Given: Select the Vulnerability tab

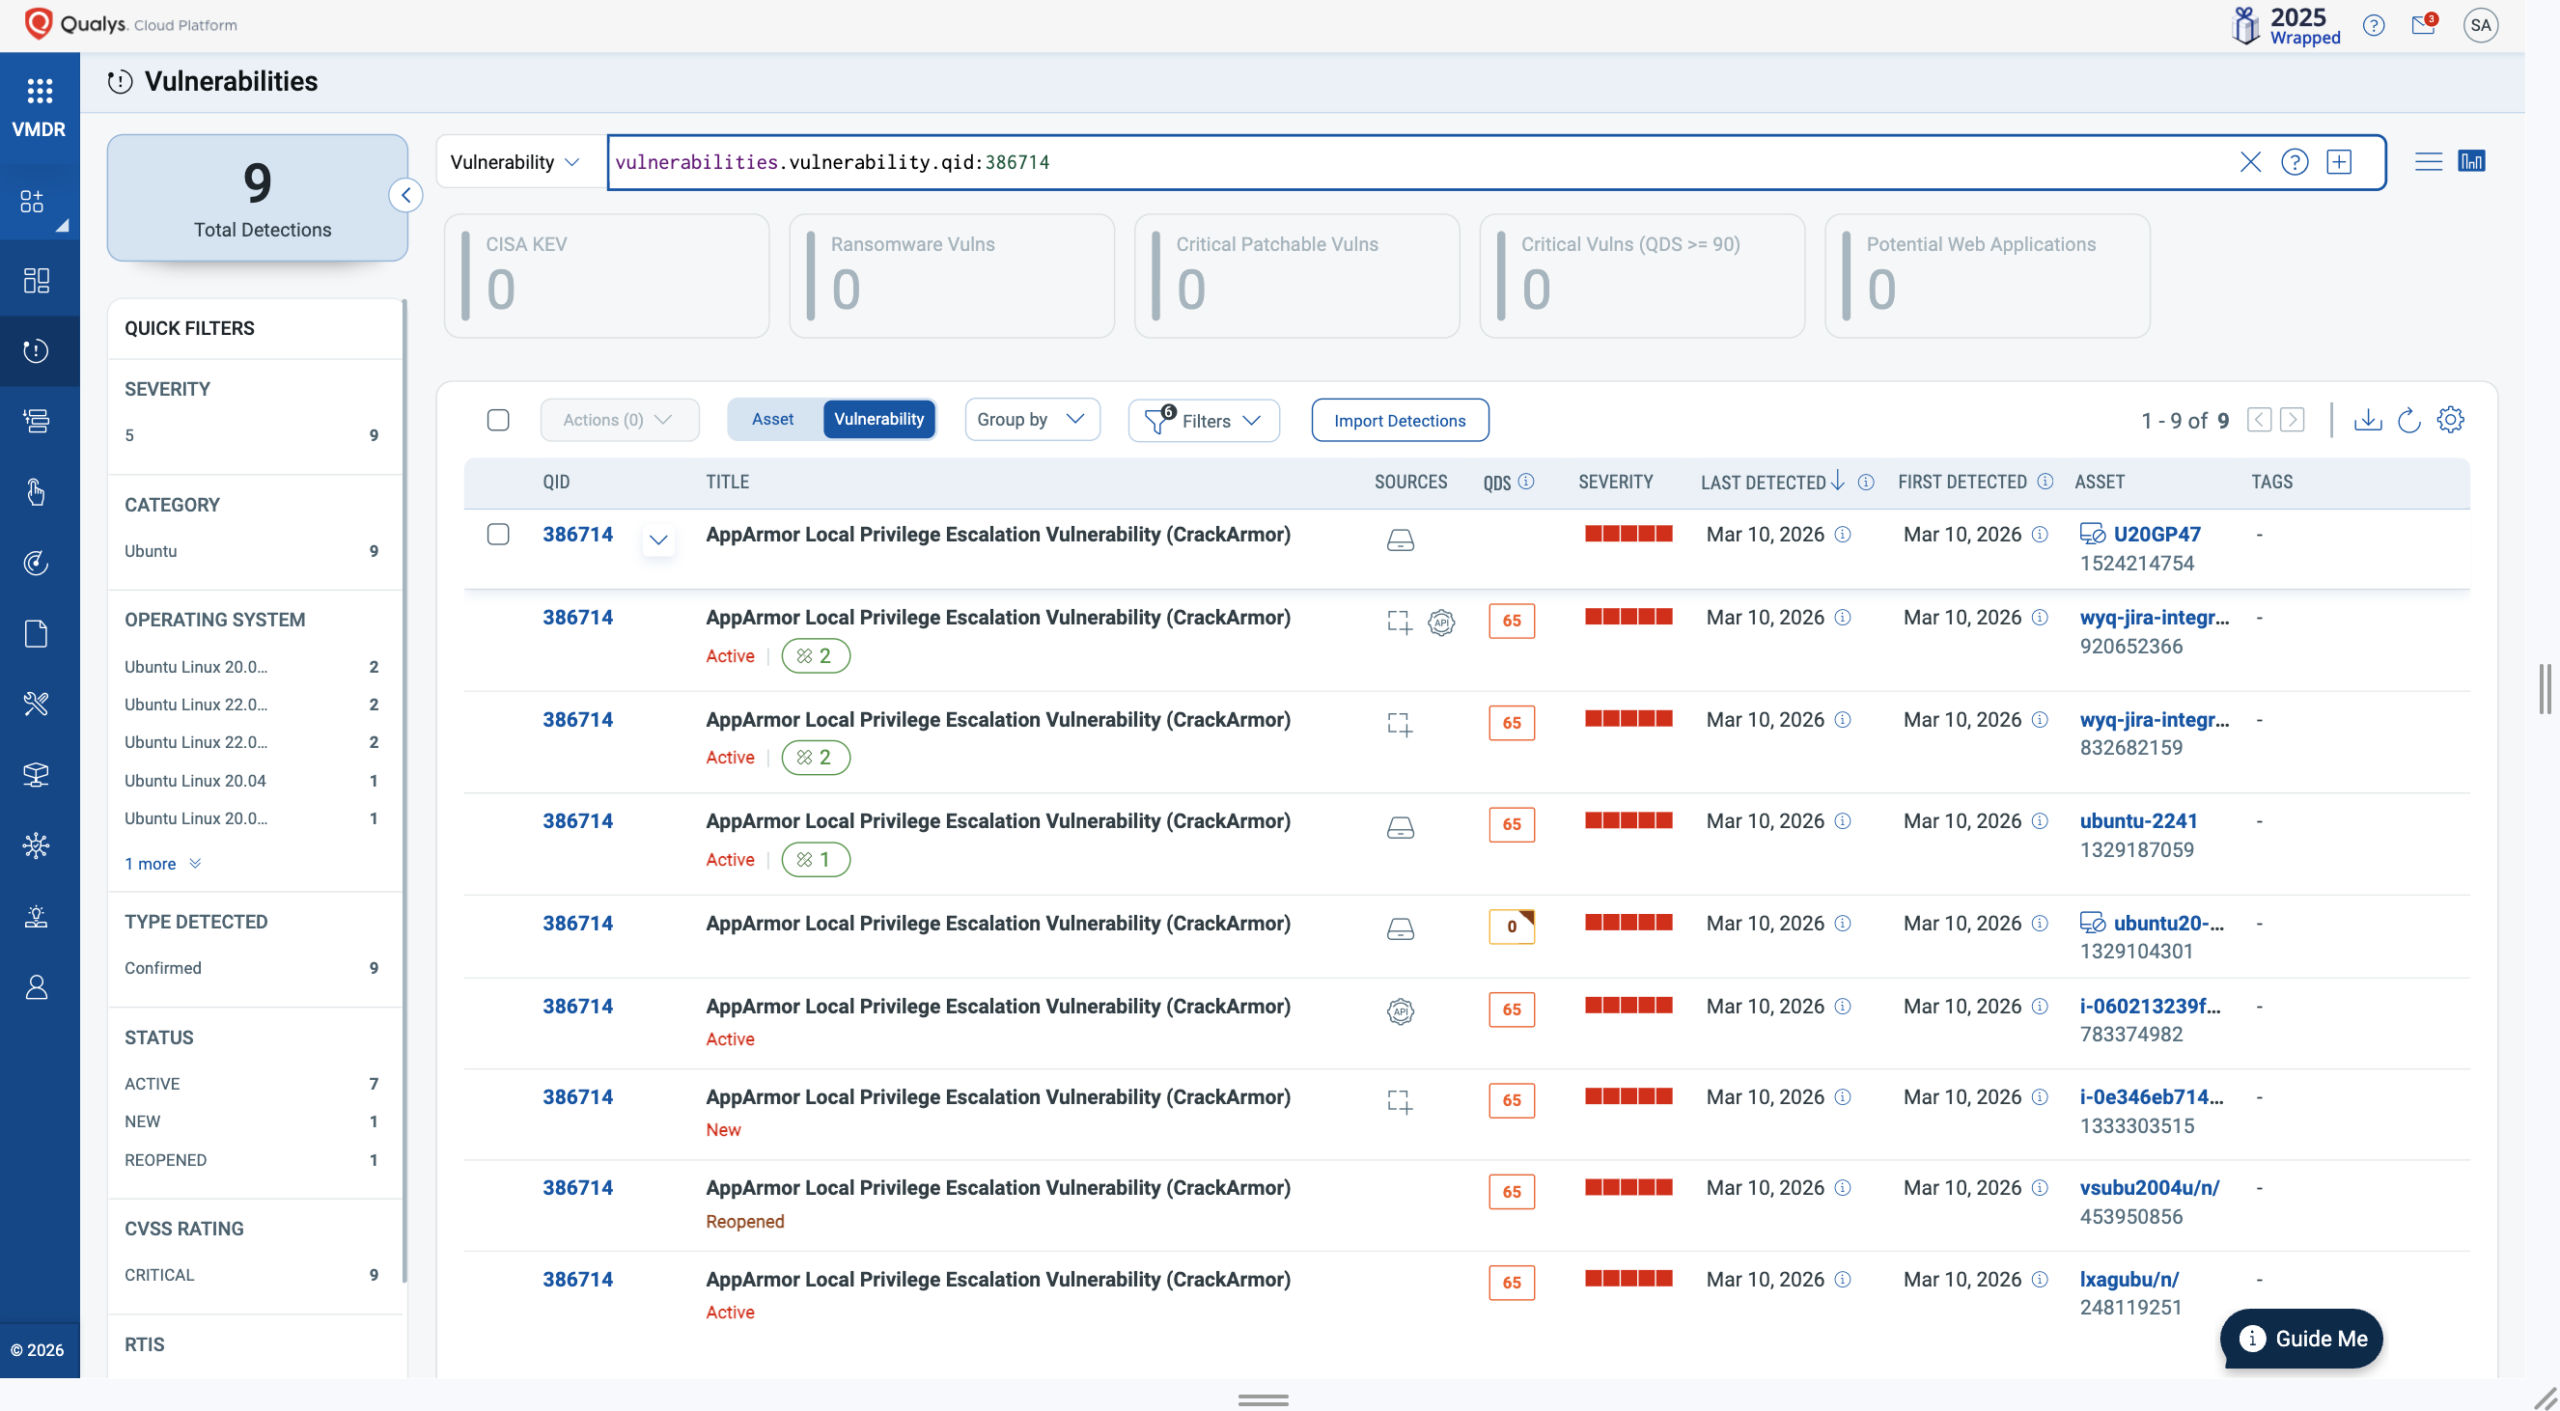Looking at the screenshot, I should point(879,419).
